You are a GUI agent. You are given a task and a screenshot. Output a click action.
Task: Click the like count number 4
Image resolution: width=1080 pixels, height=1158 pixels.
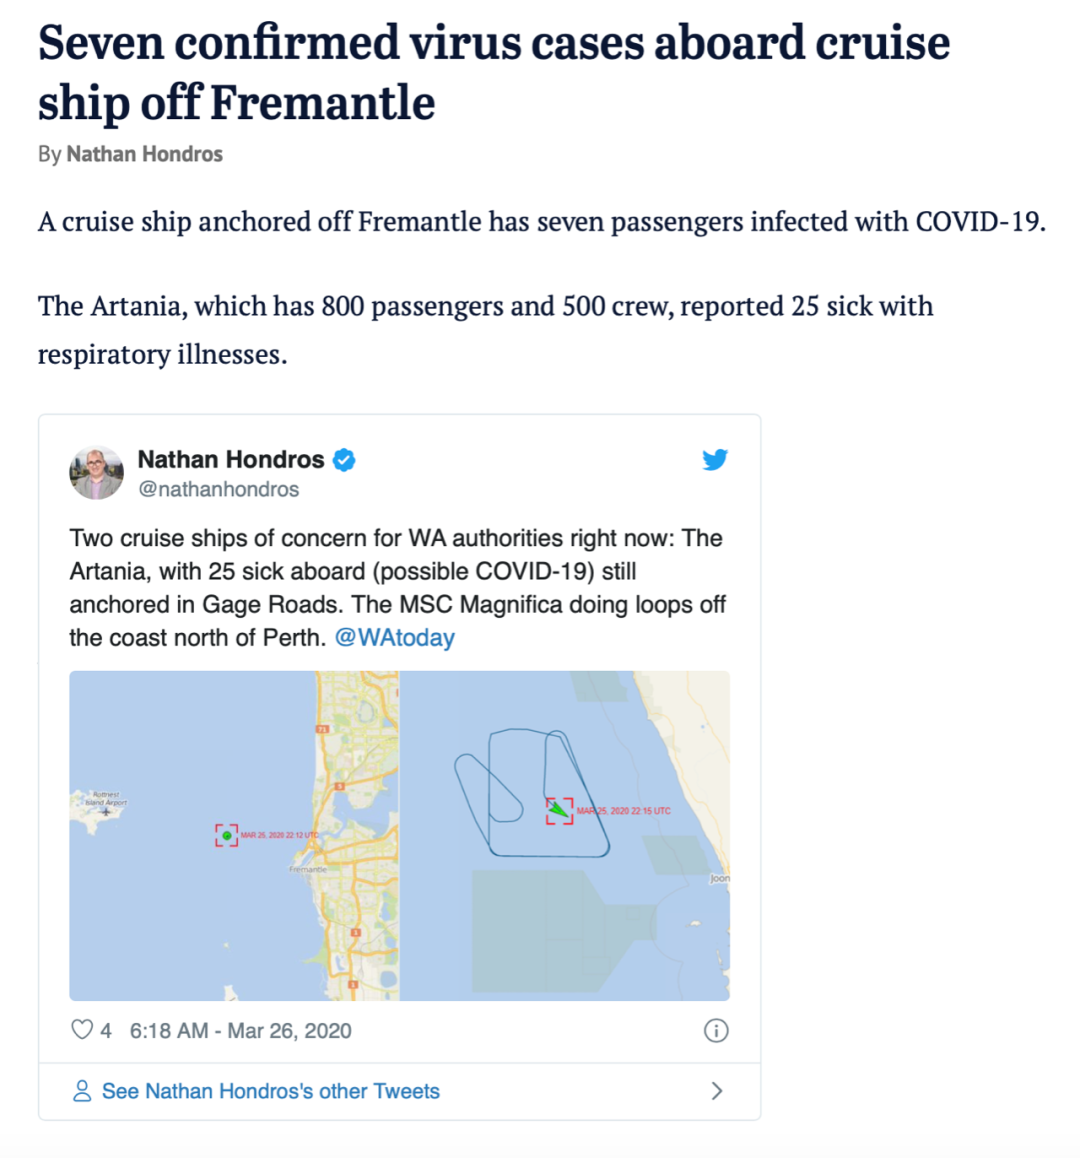pyautogui.click(x=106, y=1030)
